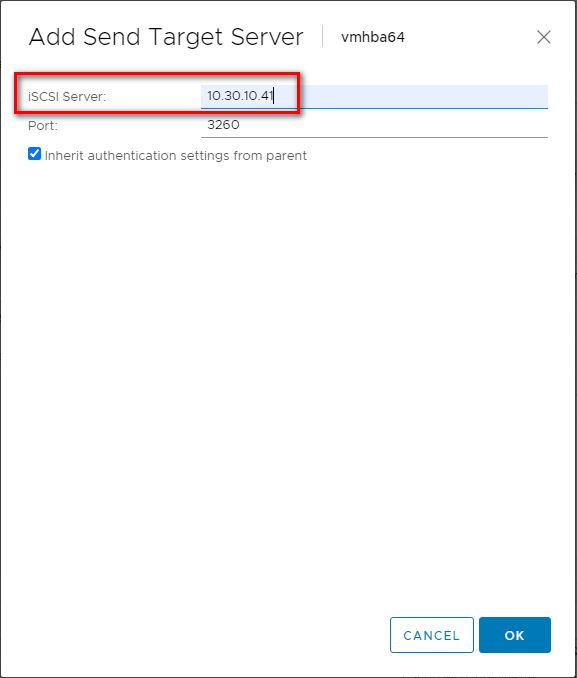
Task: Click the header divider beside vmhba64
Action: click(x=323, y=36)
